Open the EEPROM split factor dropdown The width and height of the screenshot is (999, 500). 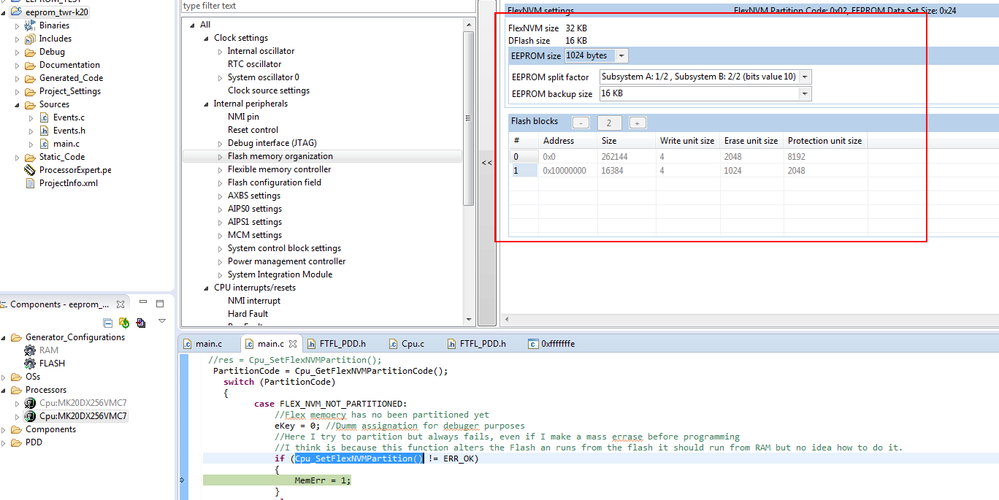[805, 77]
